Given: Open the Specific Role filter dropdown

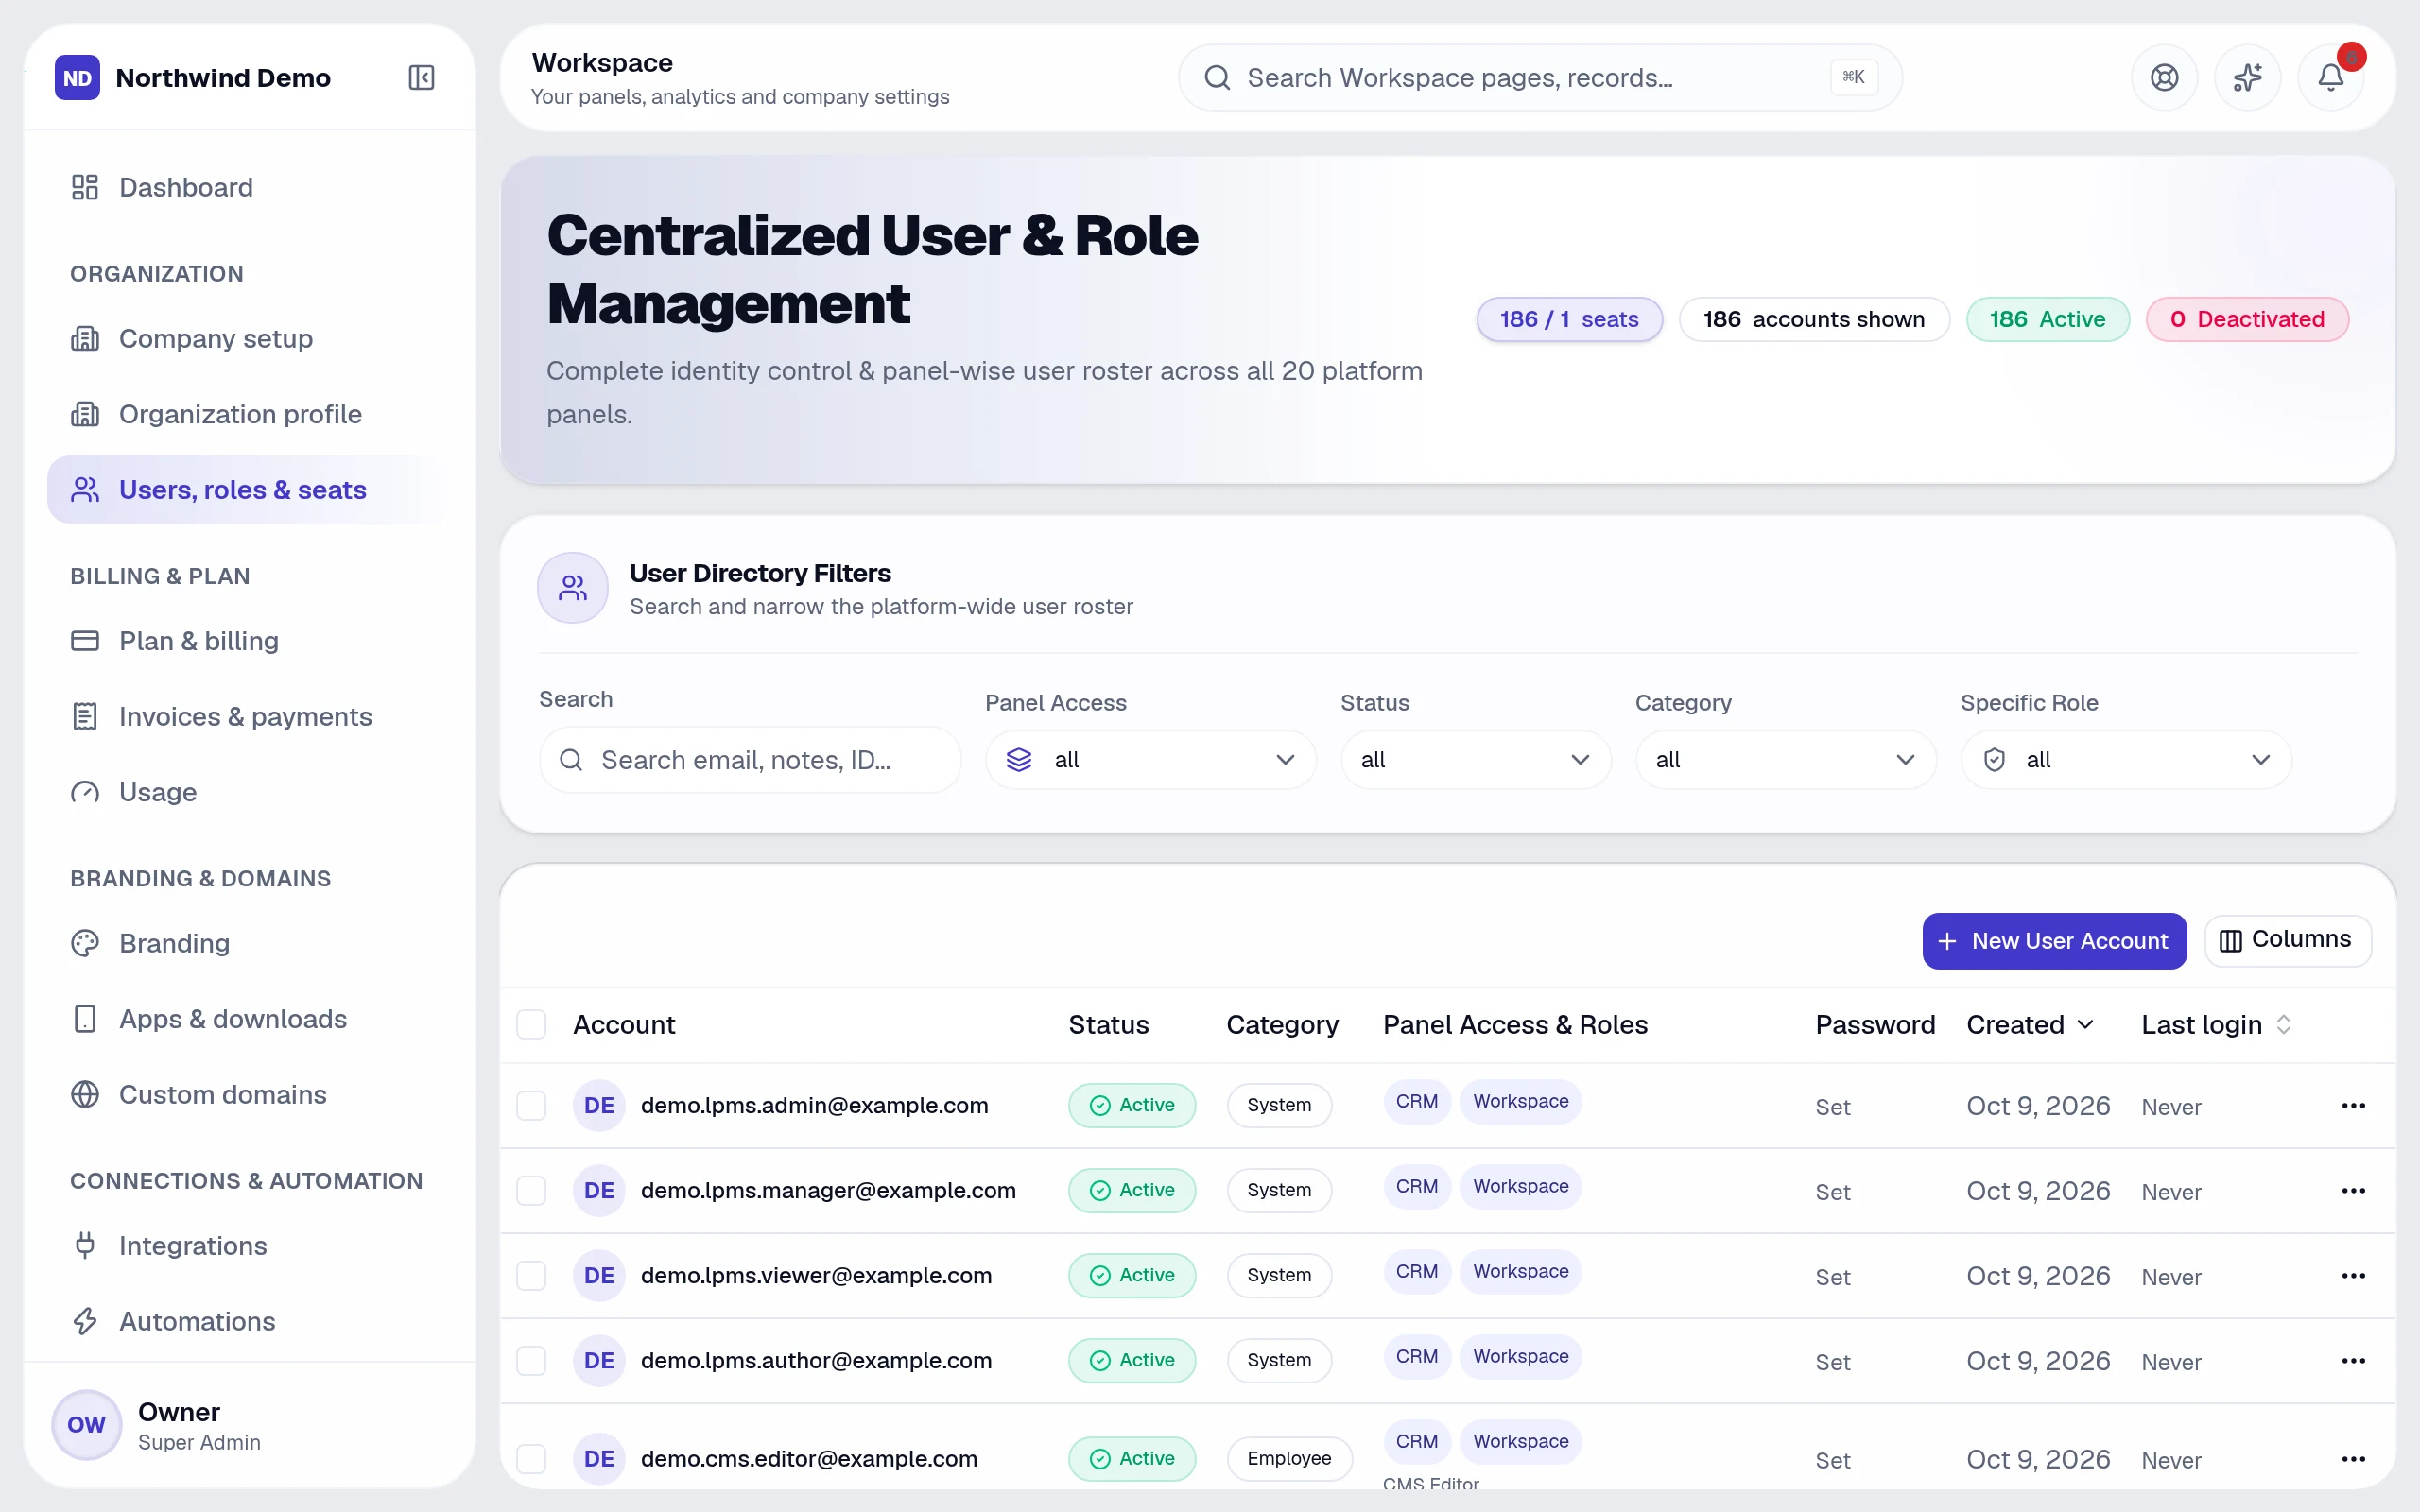Looking at the screenshot, I should [x=2125, y=760].
